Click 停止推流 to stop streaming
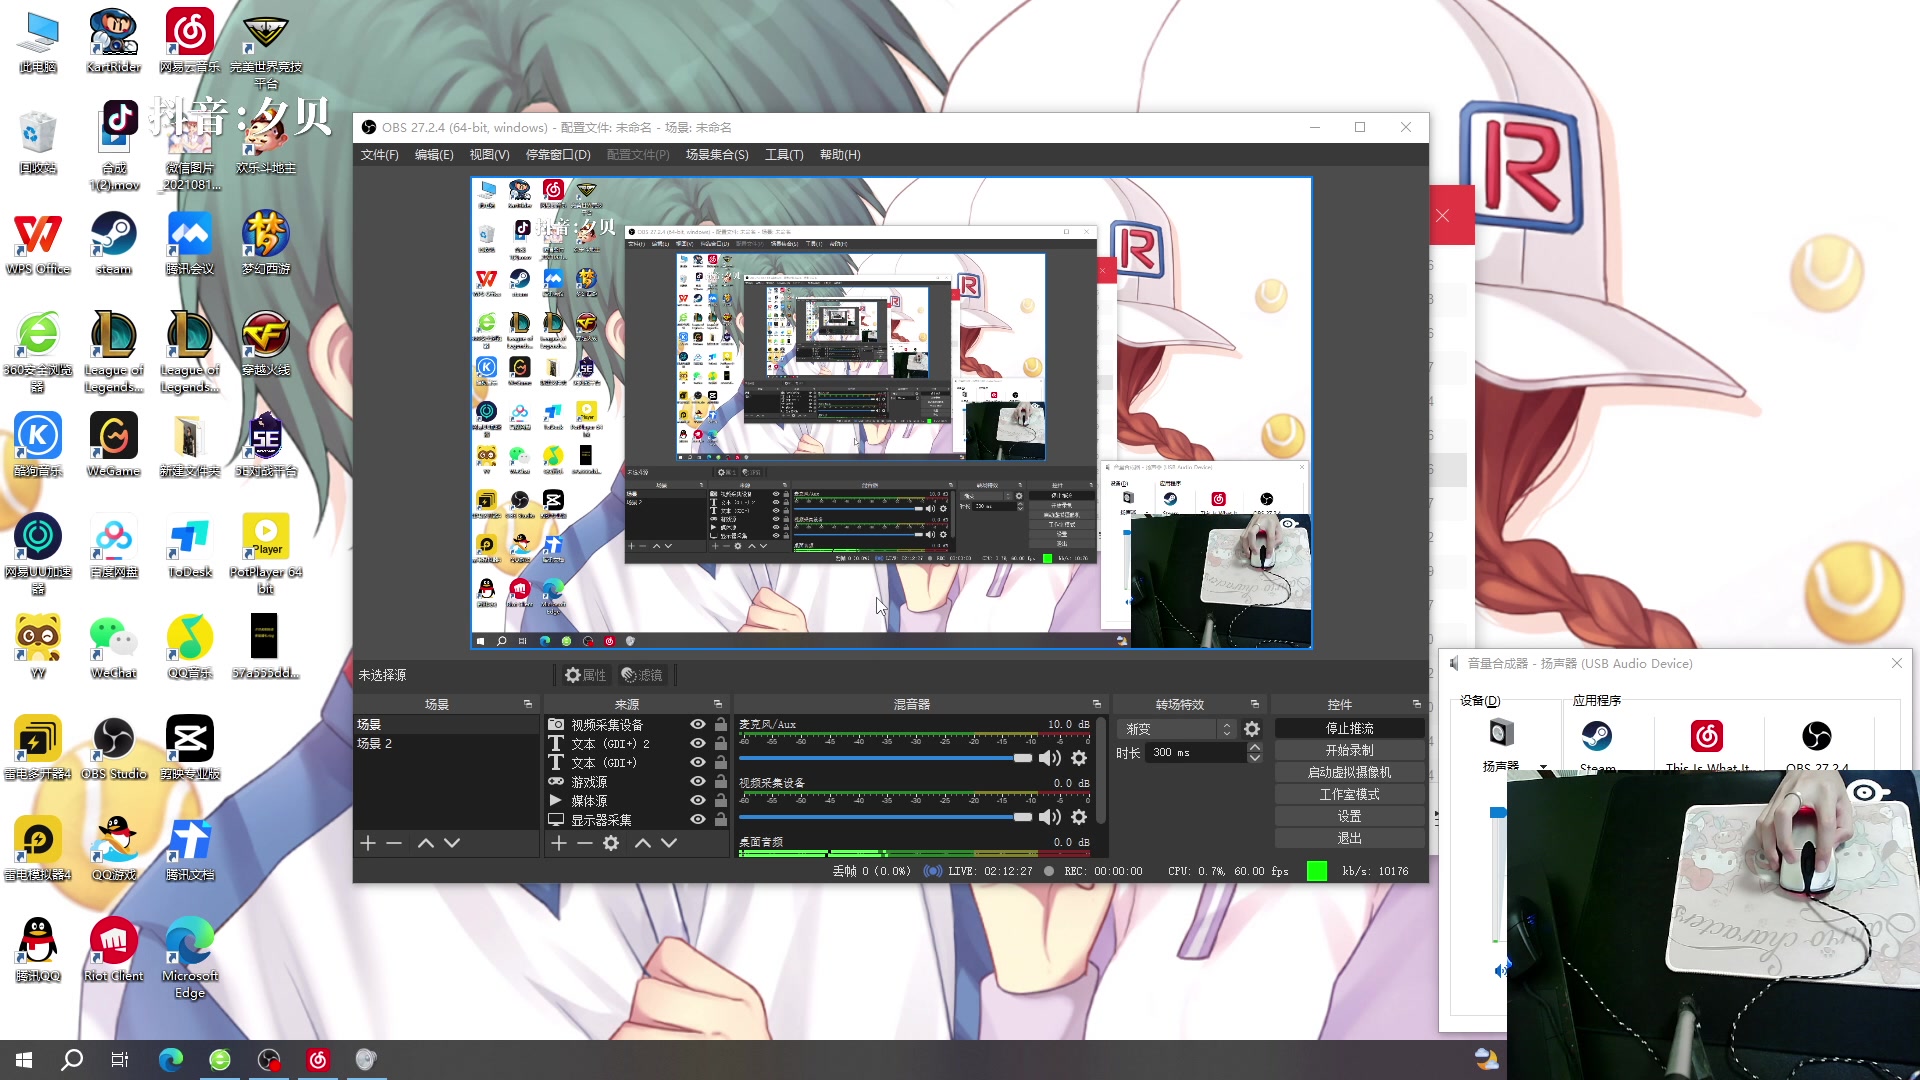This screenshot has width=1920, height=1080. pyautogui.click(x=1349, y=728)
